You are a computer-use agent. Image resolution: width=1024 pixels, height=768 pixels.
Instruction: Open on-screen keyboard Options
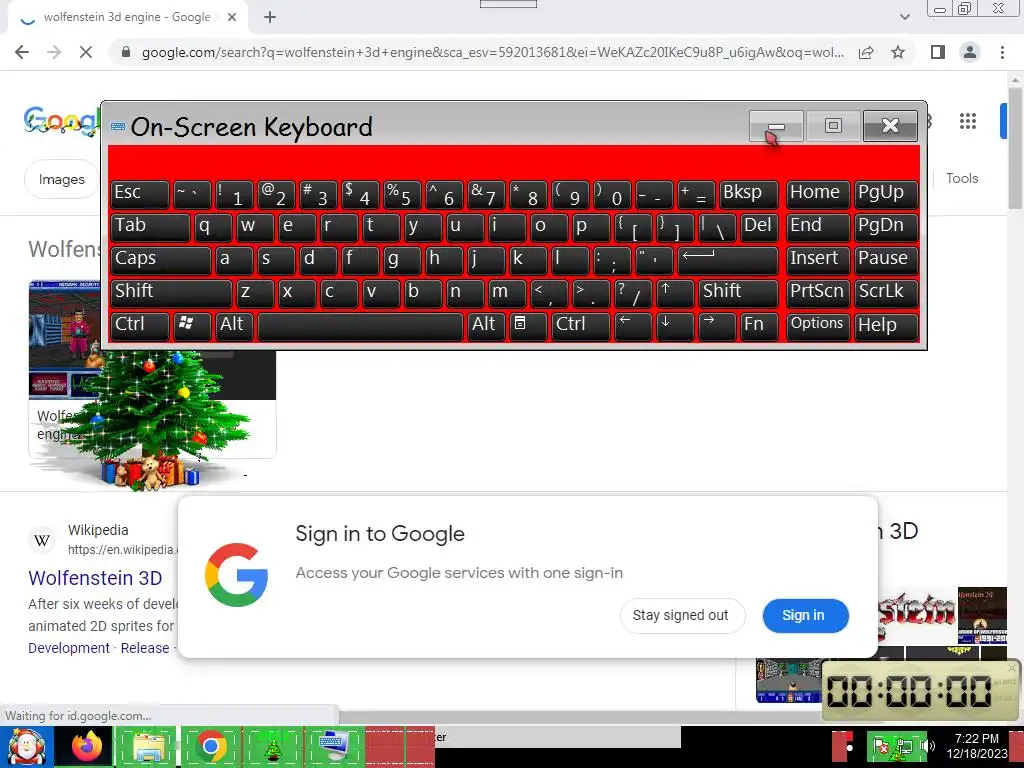818,325
